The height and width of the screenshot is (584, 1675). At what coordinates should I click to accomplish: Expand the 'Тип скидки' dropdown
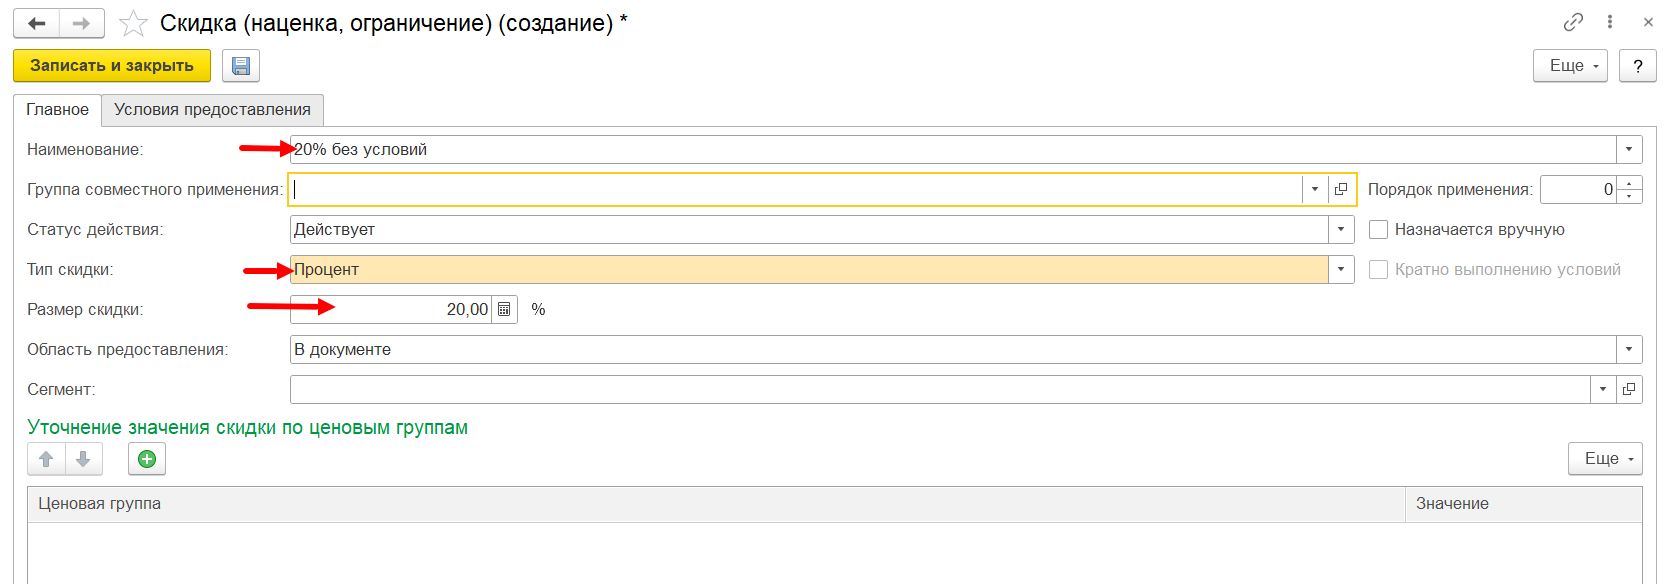[x=1341, y=270]
